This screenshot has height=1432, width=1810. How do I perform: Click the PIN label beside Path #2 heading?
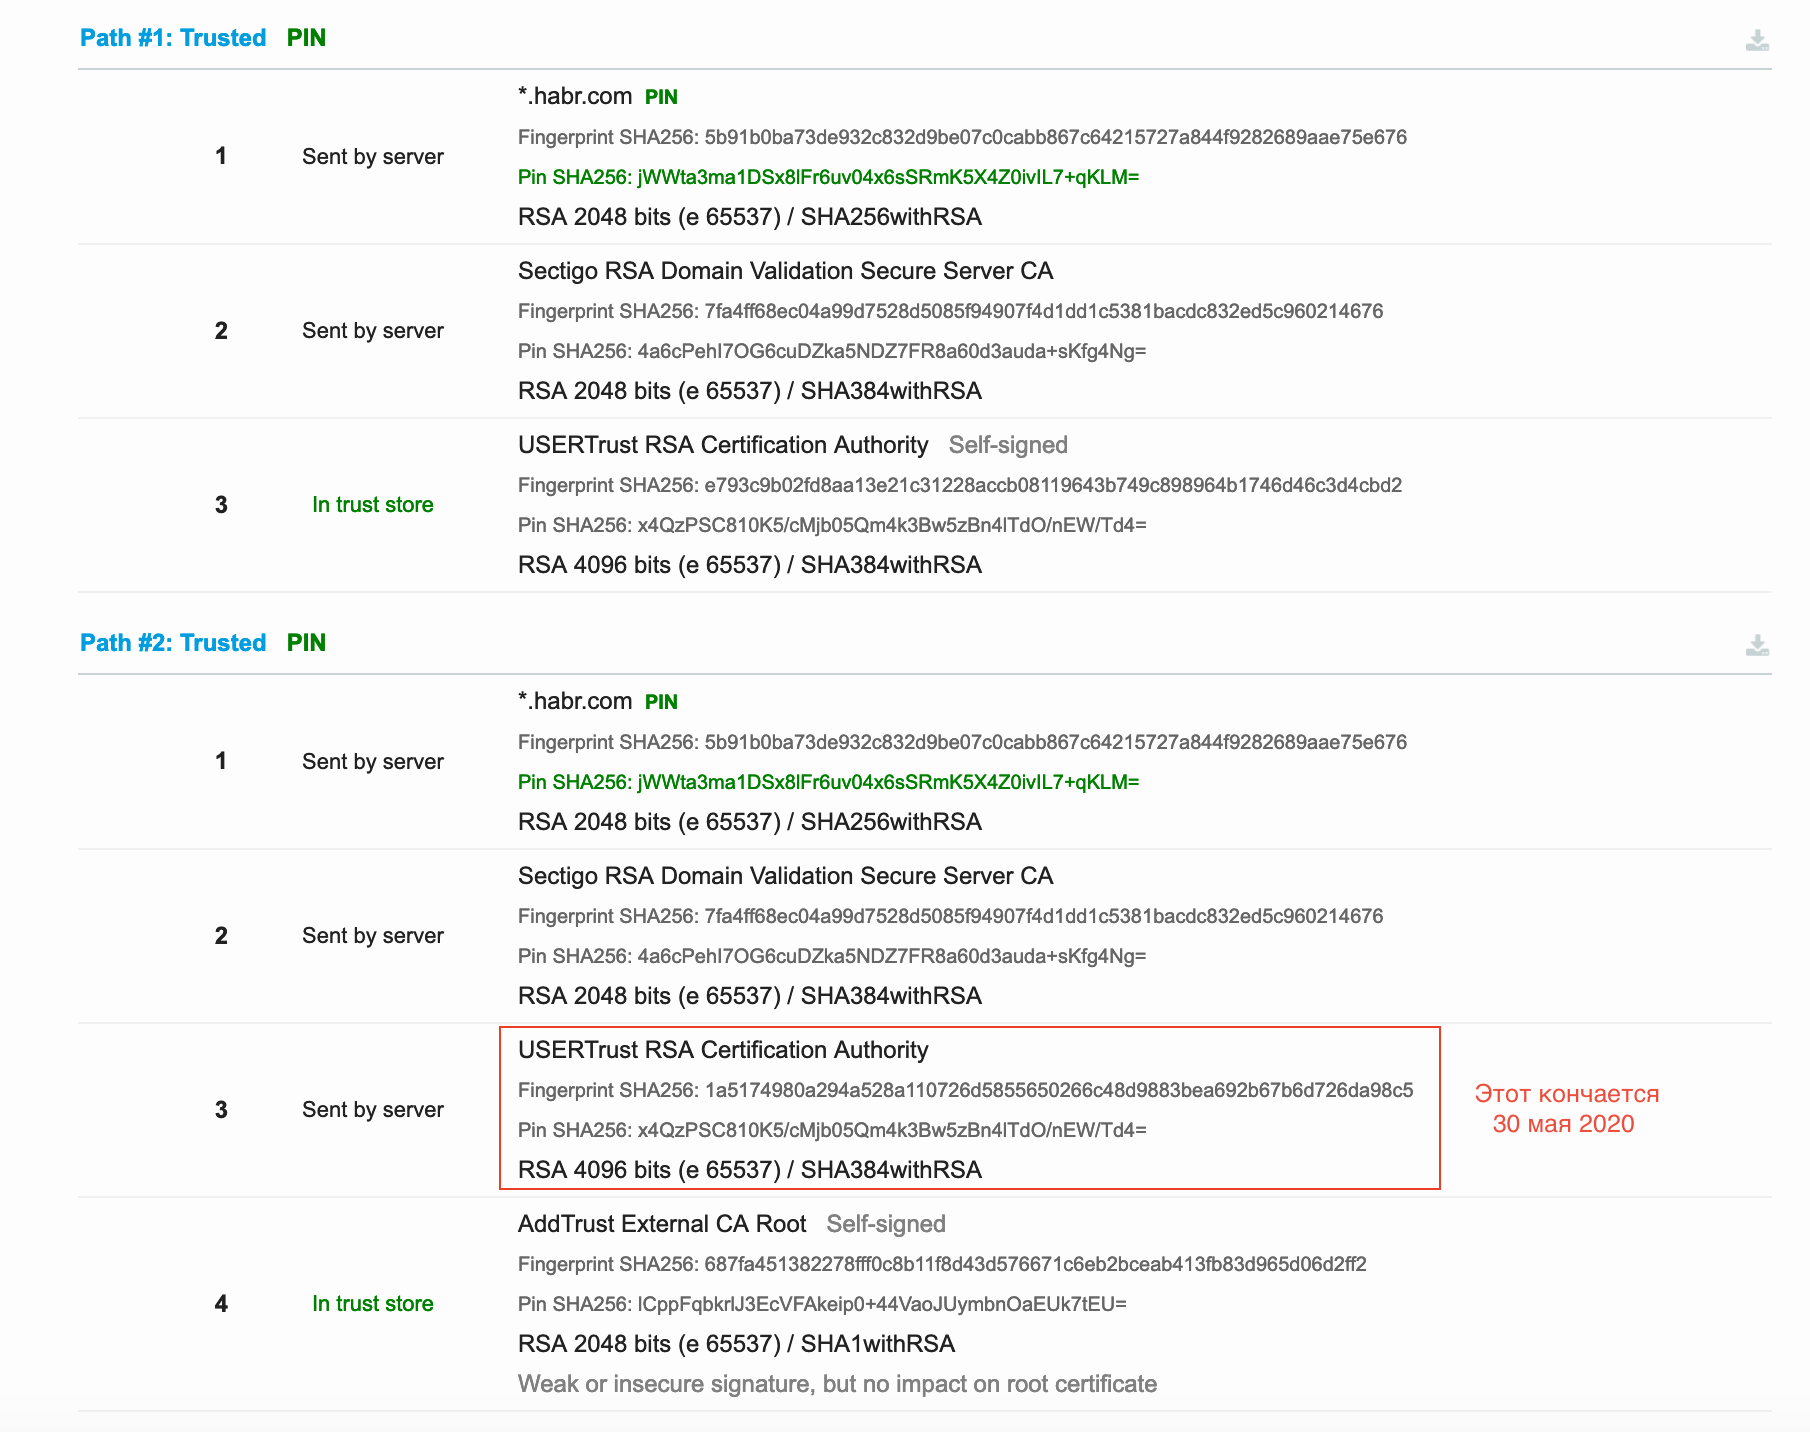[x=306, y=643]
